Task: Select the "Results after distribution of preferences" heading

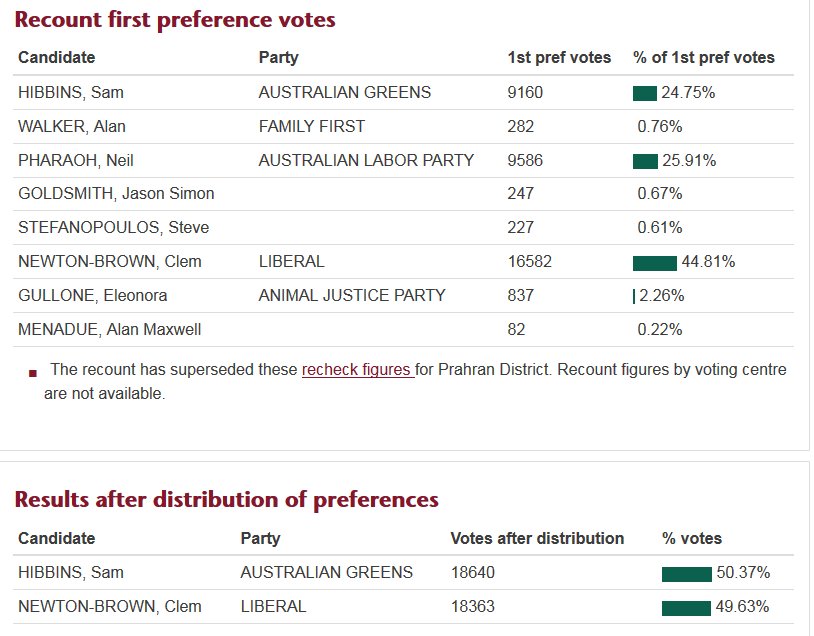Action: coord(226,499)
